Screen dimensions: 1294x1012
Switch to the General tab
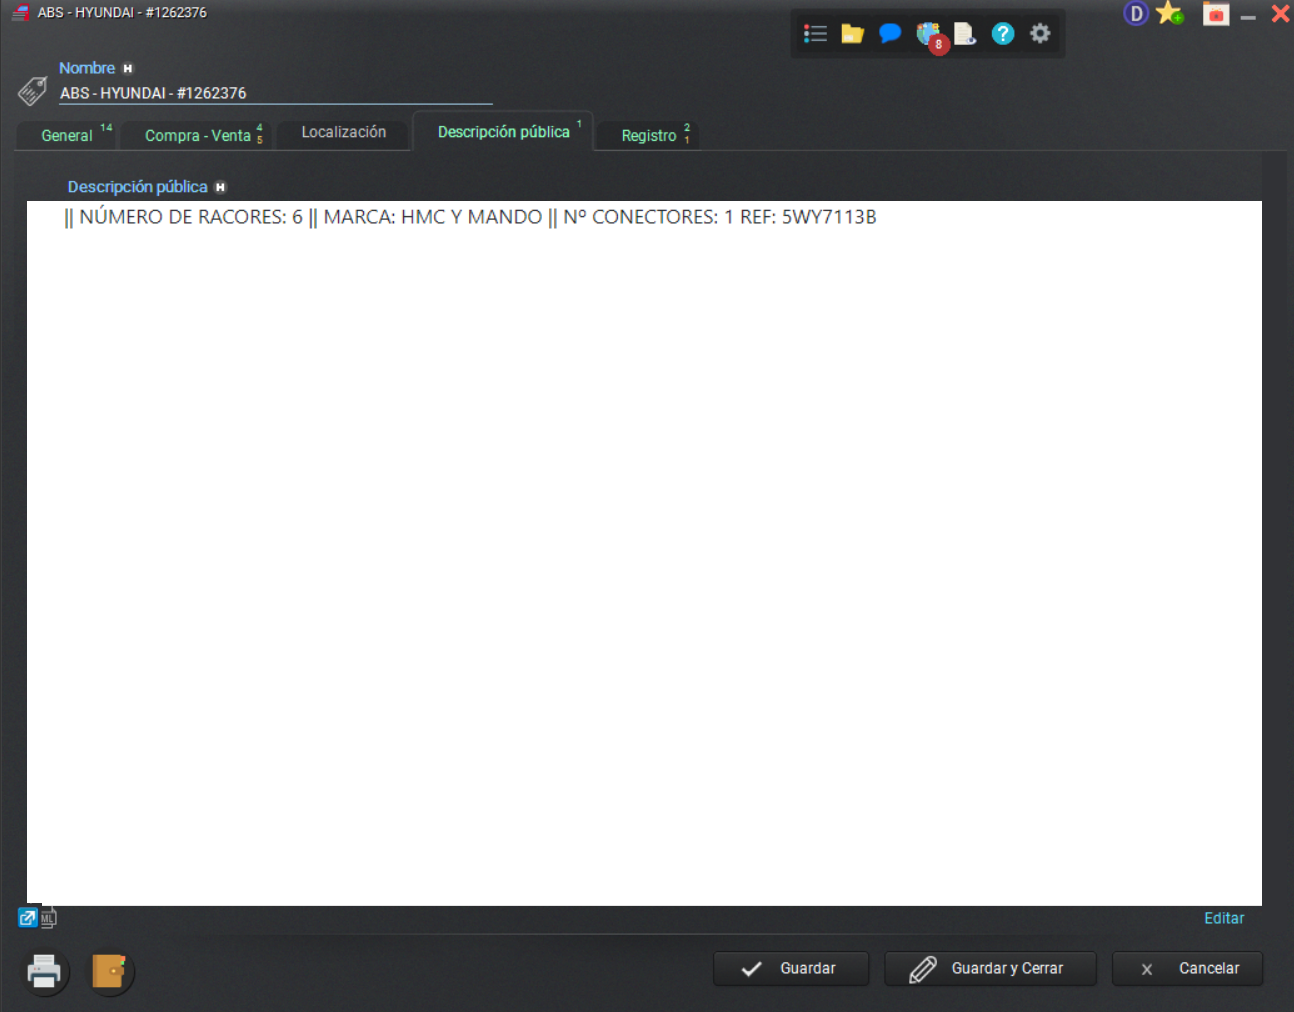click(x=67, y=136)
